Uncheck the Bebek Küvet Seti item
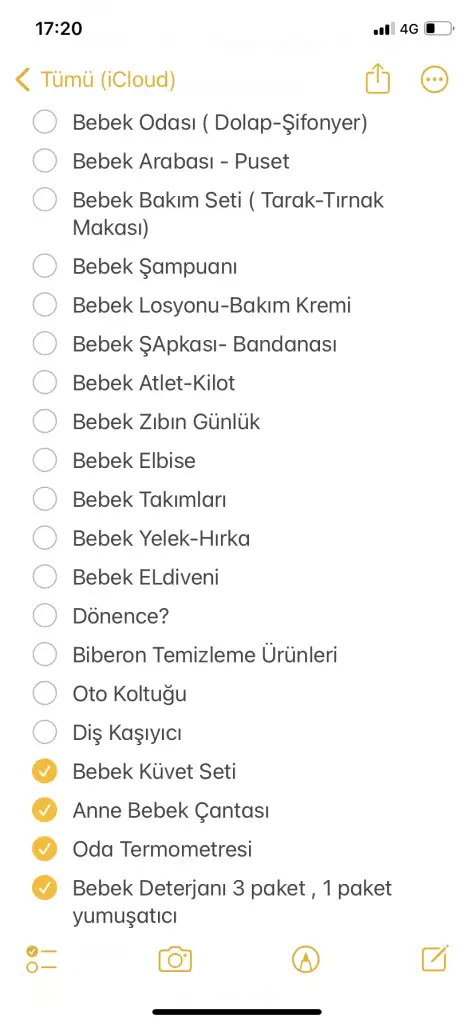This screenshot has height=1024, width=474. (x=44, y=771)
